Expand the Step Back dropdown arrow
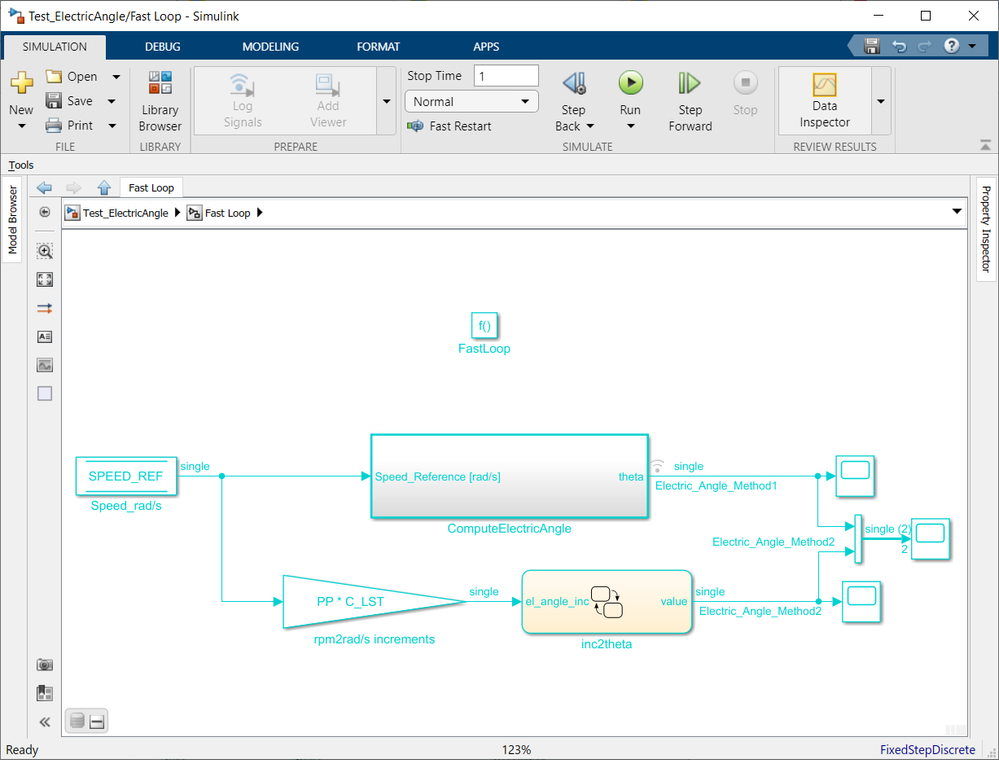This screenshot has width=999, height=760. [x=590, y=126]
